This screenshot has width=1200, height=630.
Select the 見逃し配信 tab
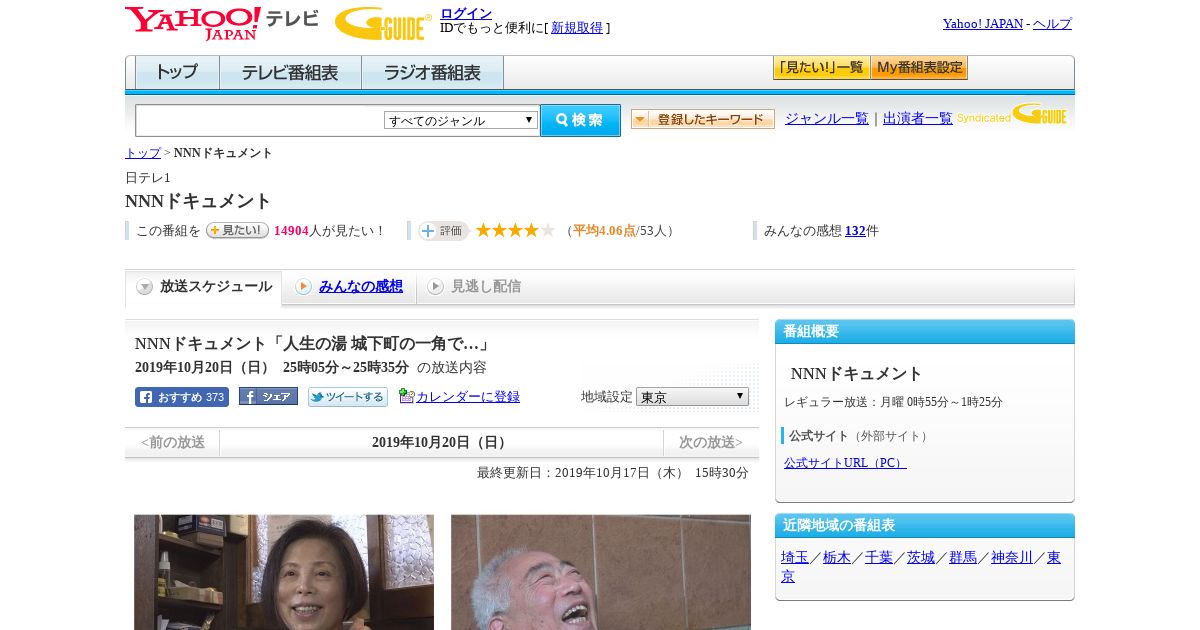474,287
